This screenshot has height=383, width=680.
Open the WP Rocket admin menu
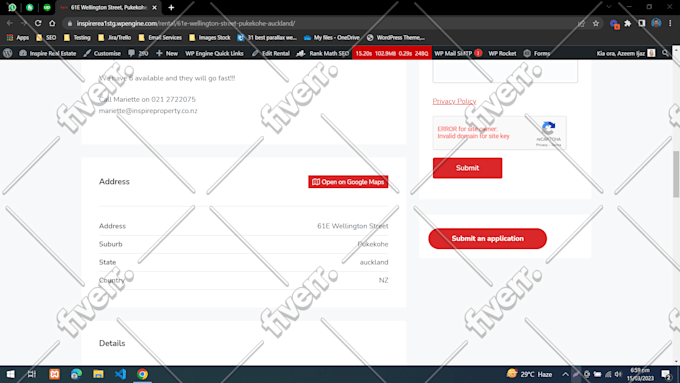(x=502, y=53)
